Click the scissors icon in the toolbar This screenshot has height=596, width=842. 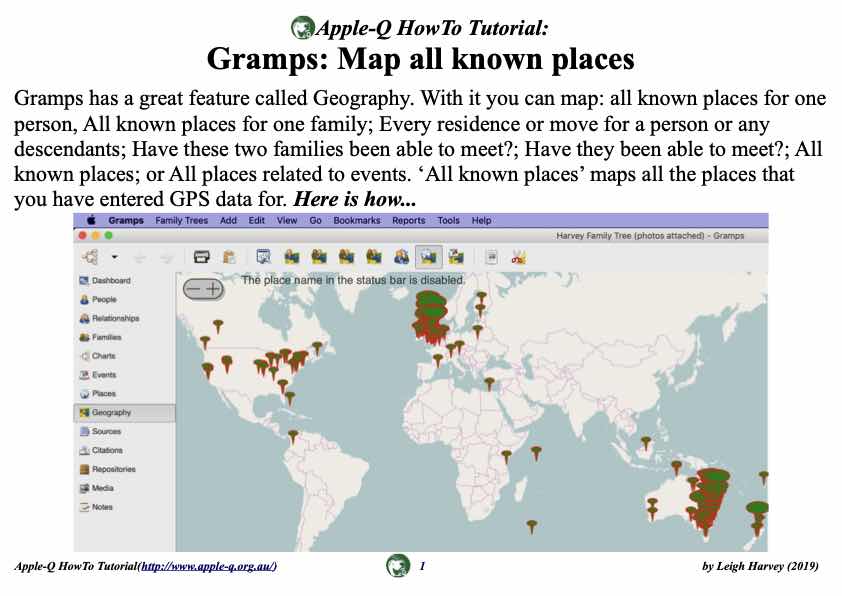coord(519,258)
